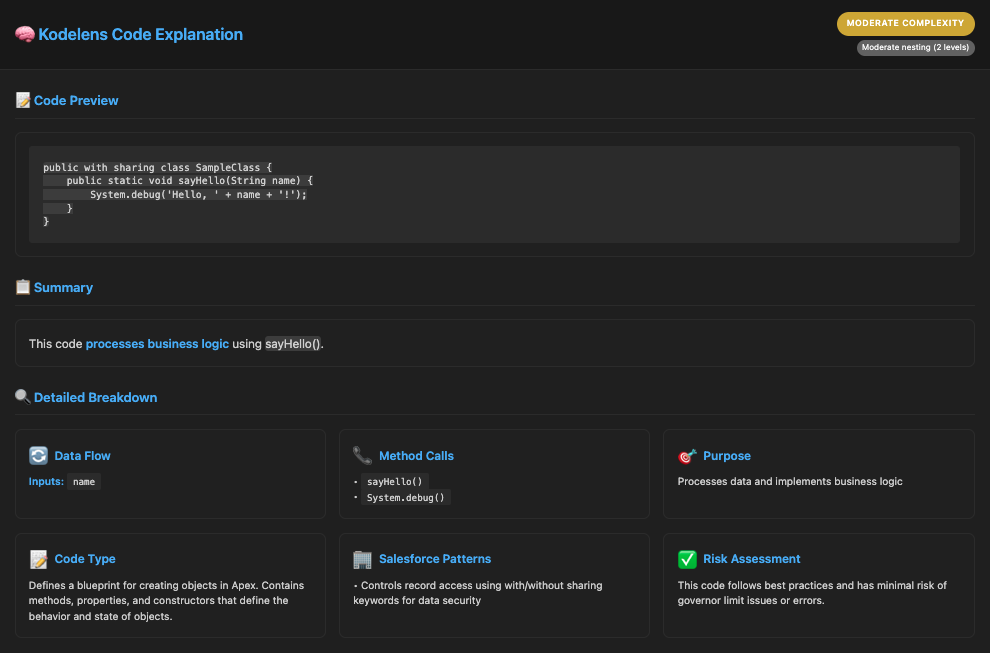Click the Risk Assessment heading text

(752, 559)
